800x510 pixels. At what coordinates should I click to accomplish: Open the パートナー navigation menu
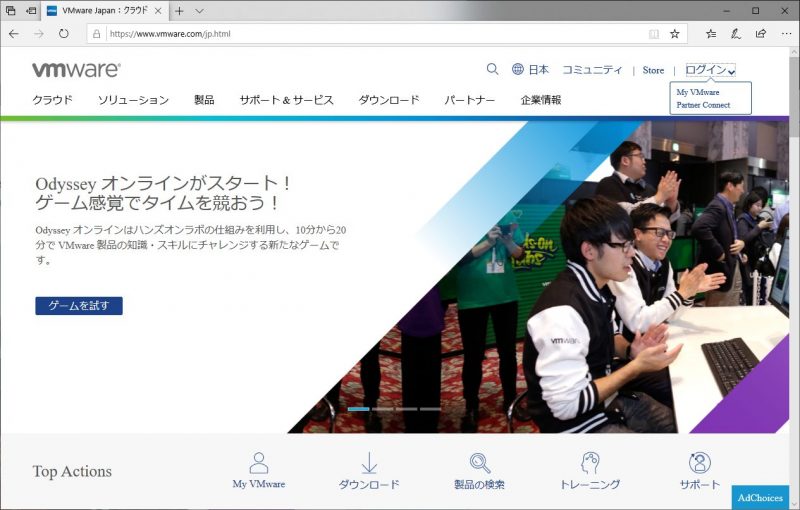[469, 100]
